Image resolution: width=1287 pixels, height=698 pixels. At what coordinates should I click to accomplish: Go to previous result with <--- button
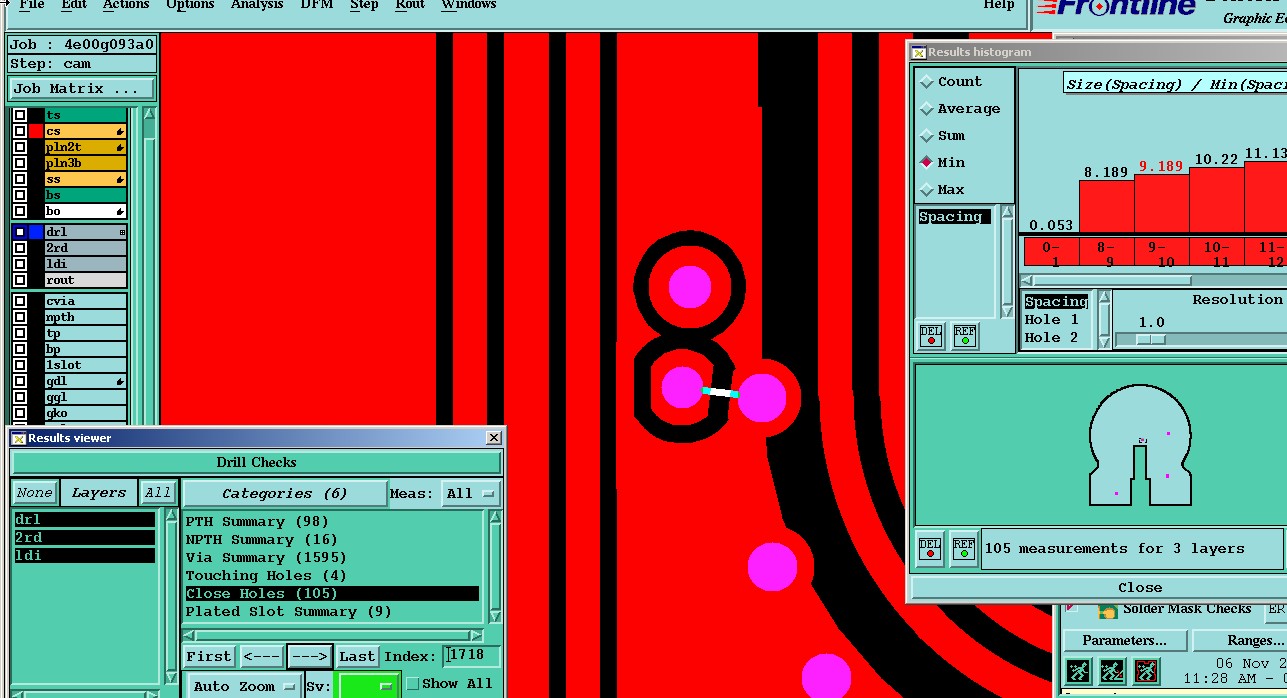pos(262,656)
